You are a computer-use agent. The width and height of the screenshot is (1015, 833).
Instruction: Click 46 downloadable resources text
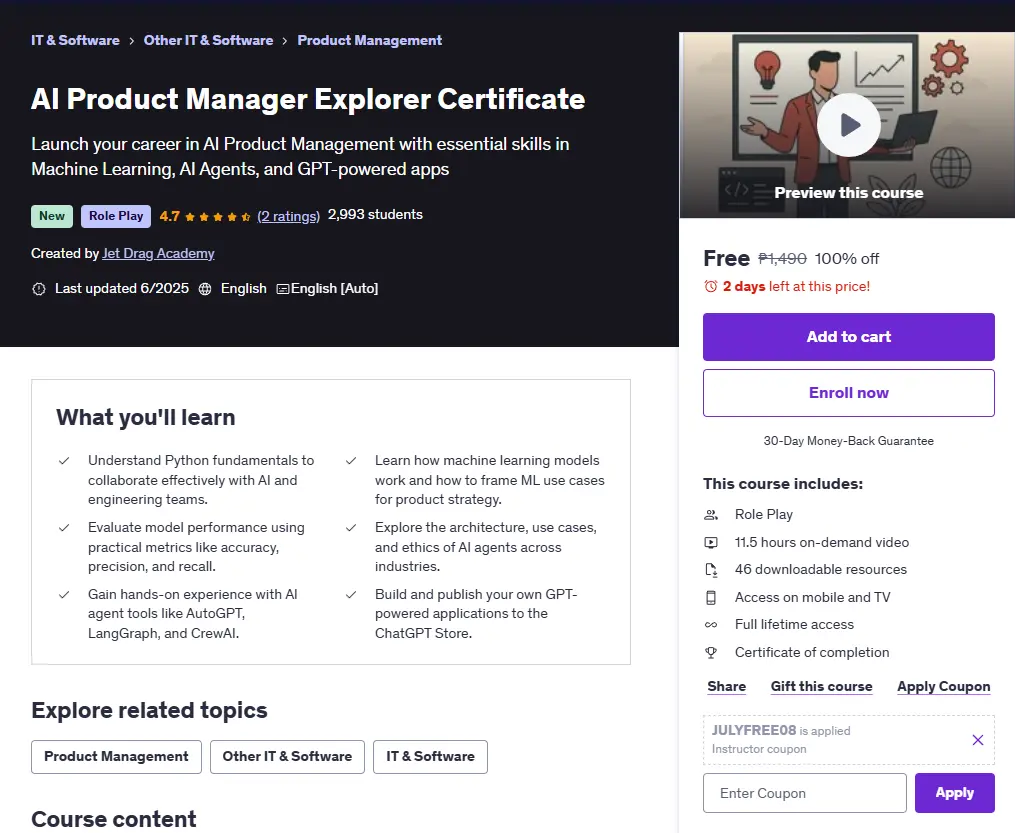click(x=821, y=570)
